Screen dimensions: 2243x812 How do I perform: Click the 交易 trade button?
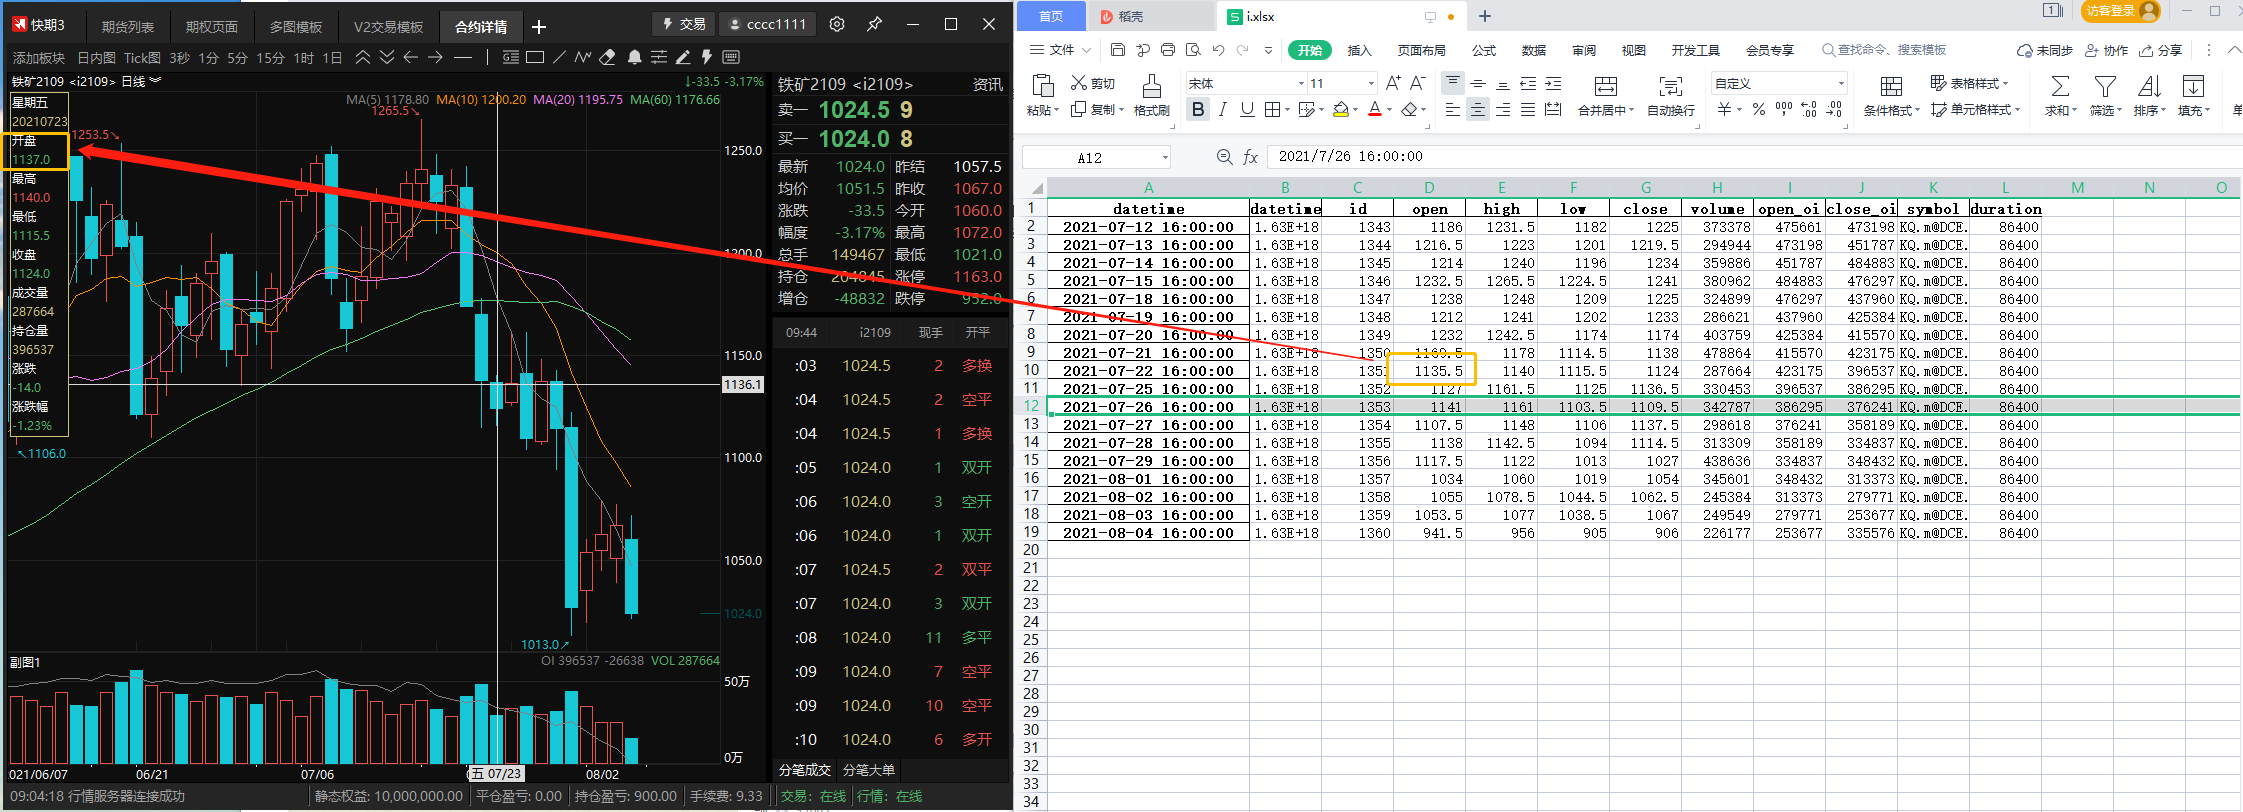click(683, 24)
